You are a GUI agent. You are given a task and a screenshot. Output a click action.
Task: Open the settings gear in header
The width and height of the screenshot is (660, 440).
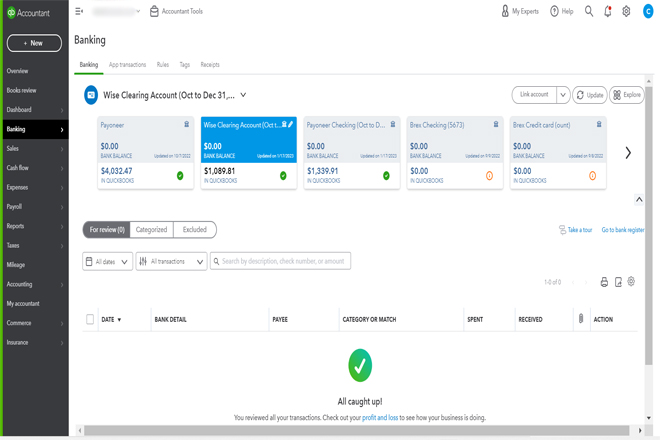point(626,11)
